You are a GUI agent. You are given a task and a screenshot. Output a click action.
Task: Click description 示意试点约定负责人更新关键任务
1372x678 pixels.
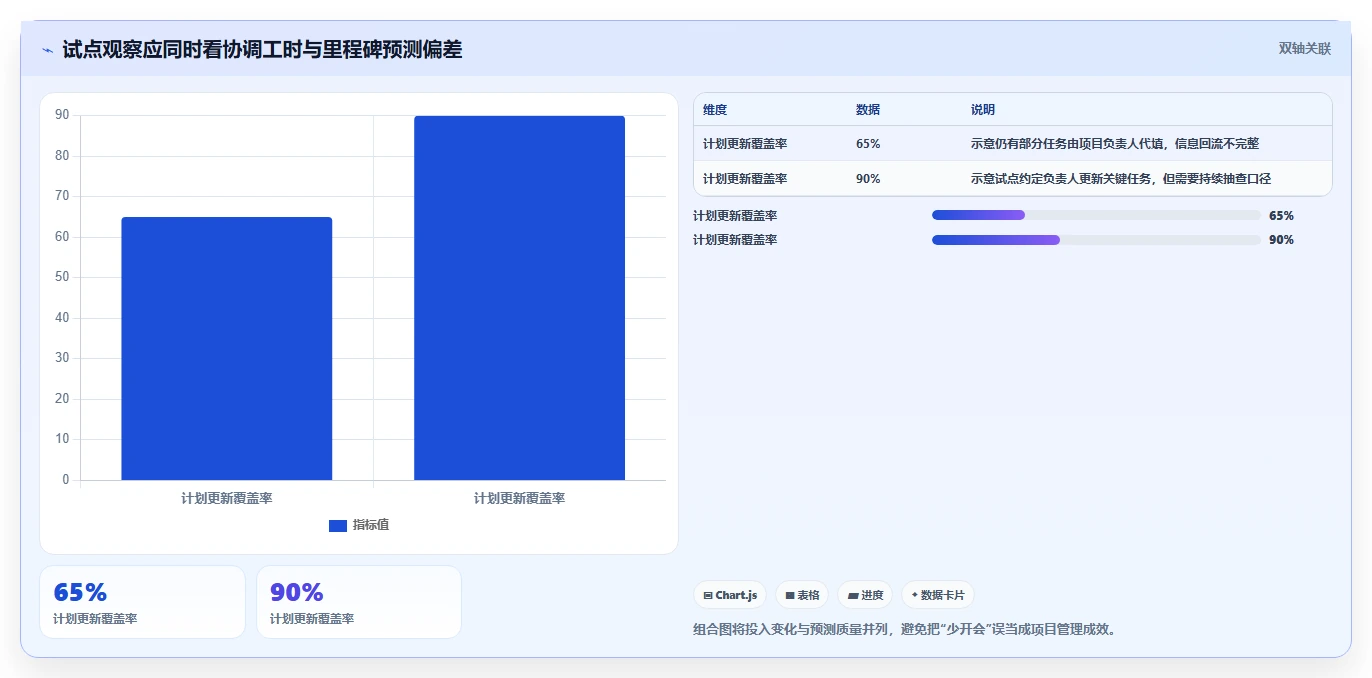click(1121, 179)
